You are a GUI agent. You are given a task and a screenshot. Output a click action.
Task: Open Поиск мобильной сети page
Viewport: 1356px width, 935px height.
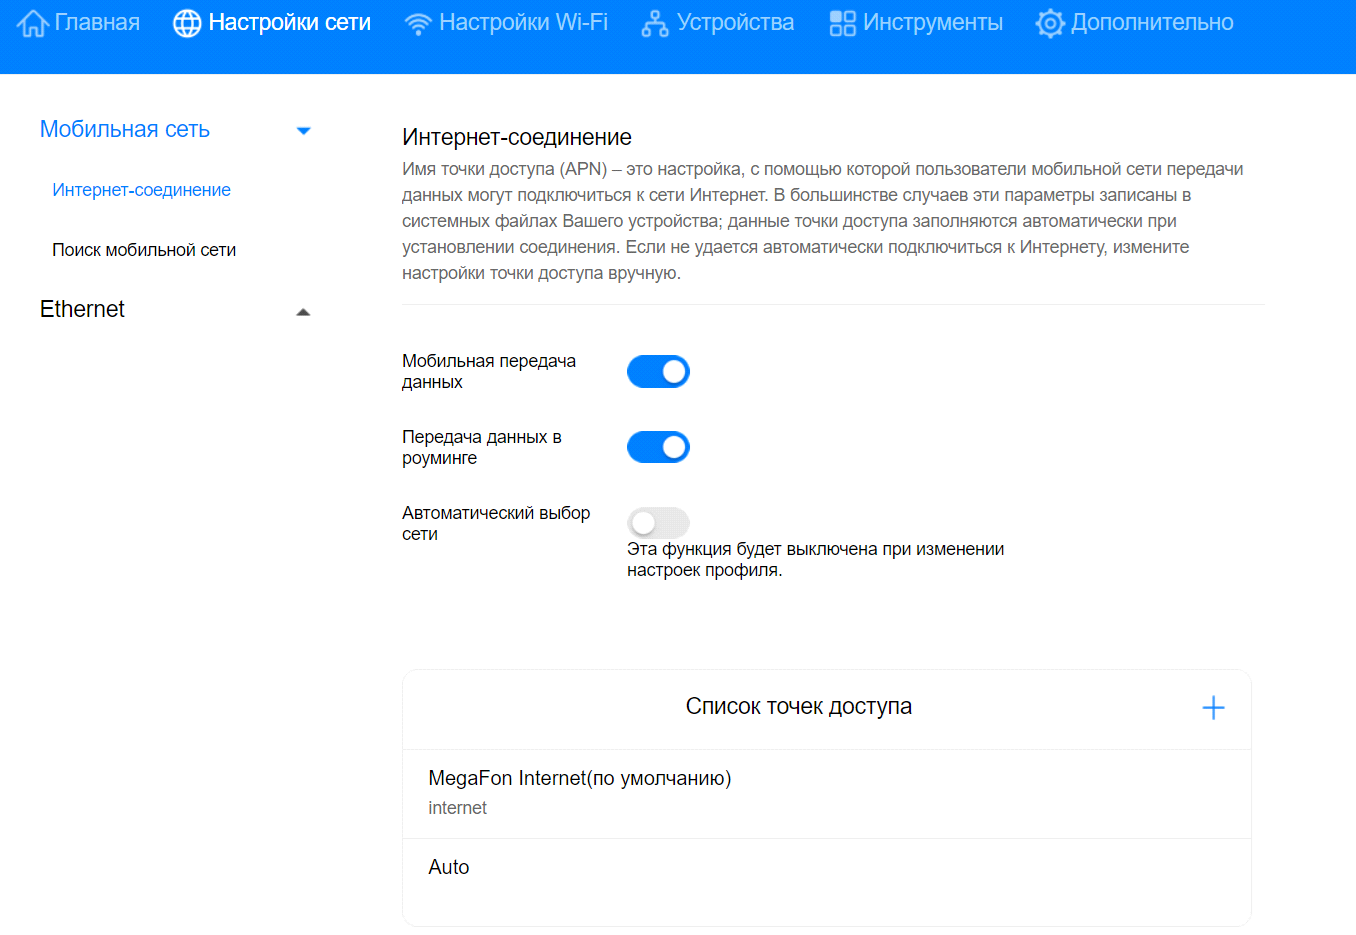(x=144, y=250)
